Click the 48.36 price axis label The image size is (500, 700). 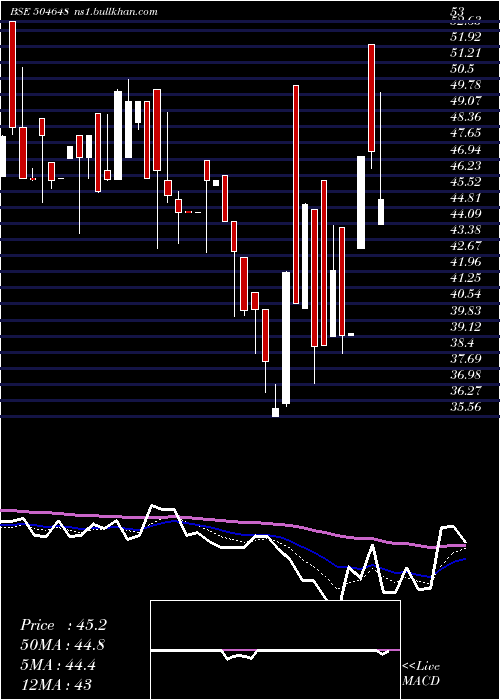tap(466, 117)
